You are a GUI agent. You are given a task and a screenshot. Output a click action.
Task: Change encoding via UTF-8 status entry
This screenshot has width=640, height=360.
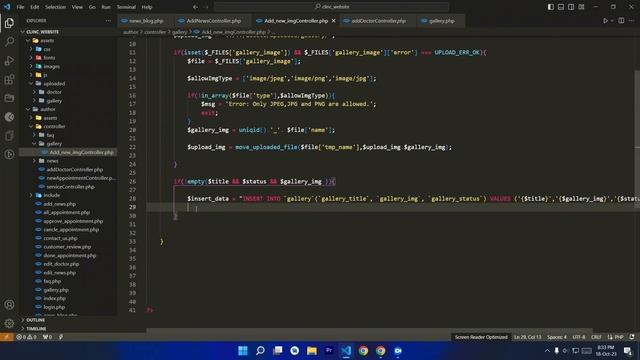pos(579,337)
